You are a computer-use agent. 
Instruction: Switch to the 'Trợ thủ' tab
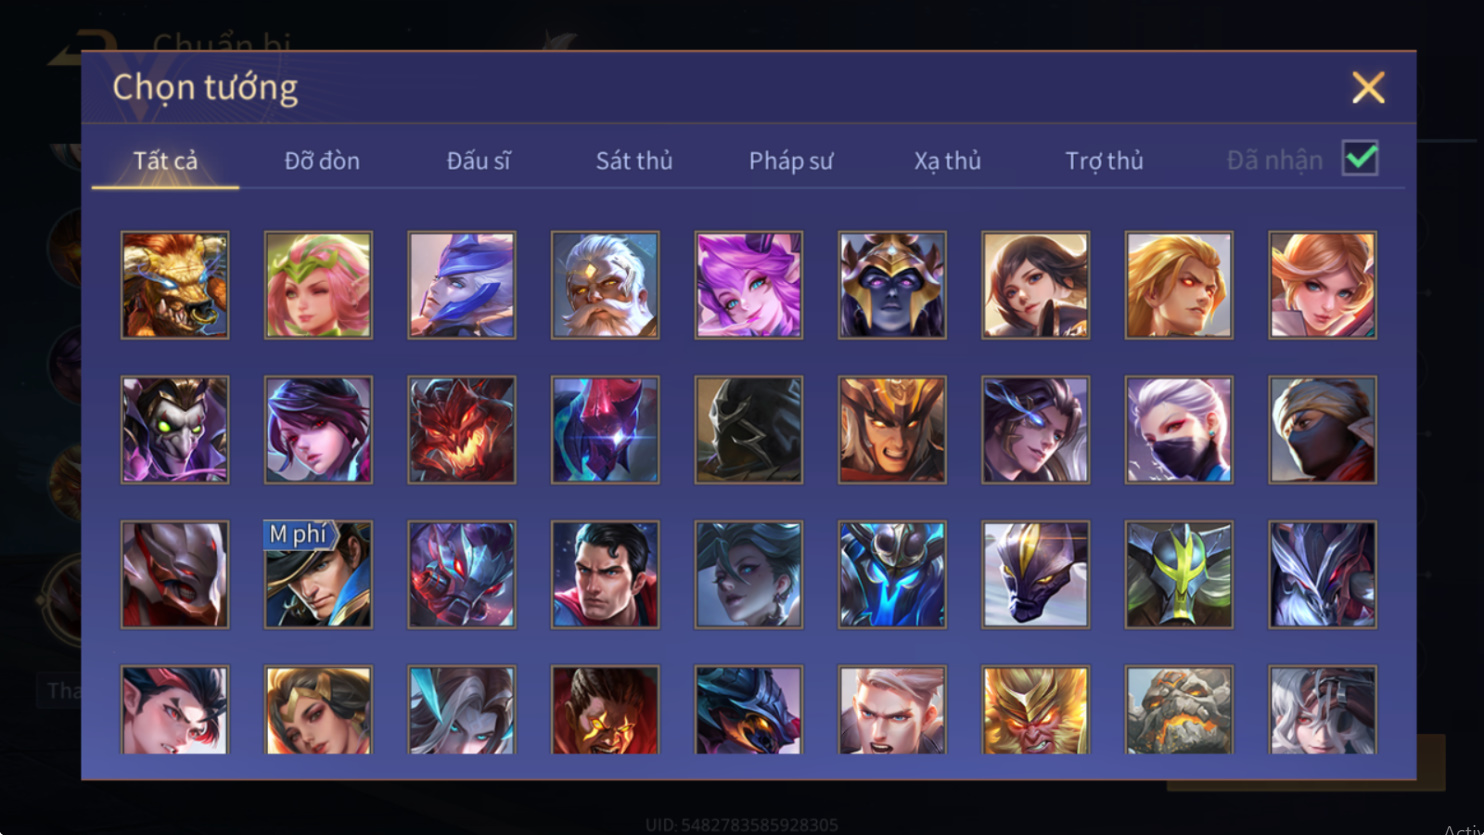[1104, 160]
